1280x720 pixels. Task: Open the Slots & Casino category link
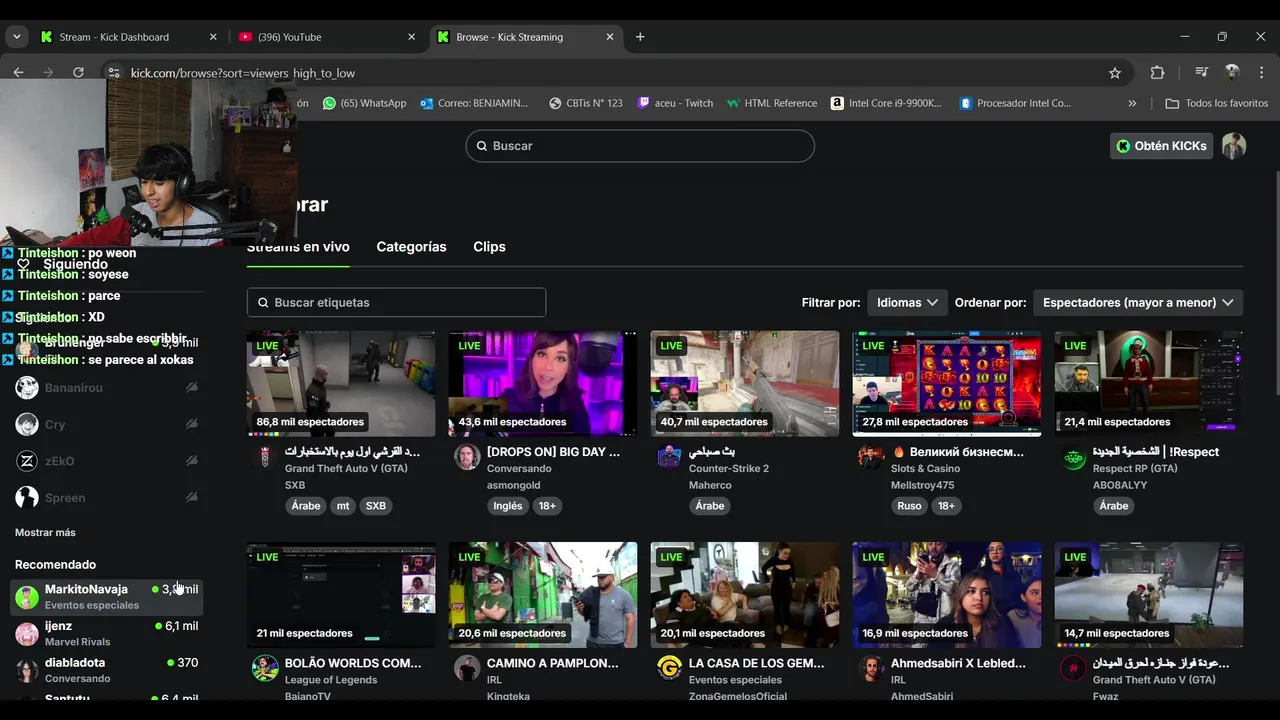[x=925, y=468]
